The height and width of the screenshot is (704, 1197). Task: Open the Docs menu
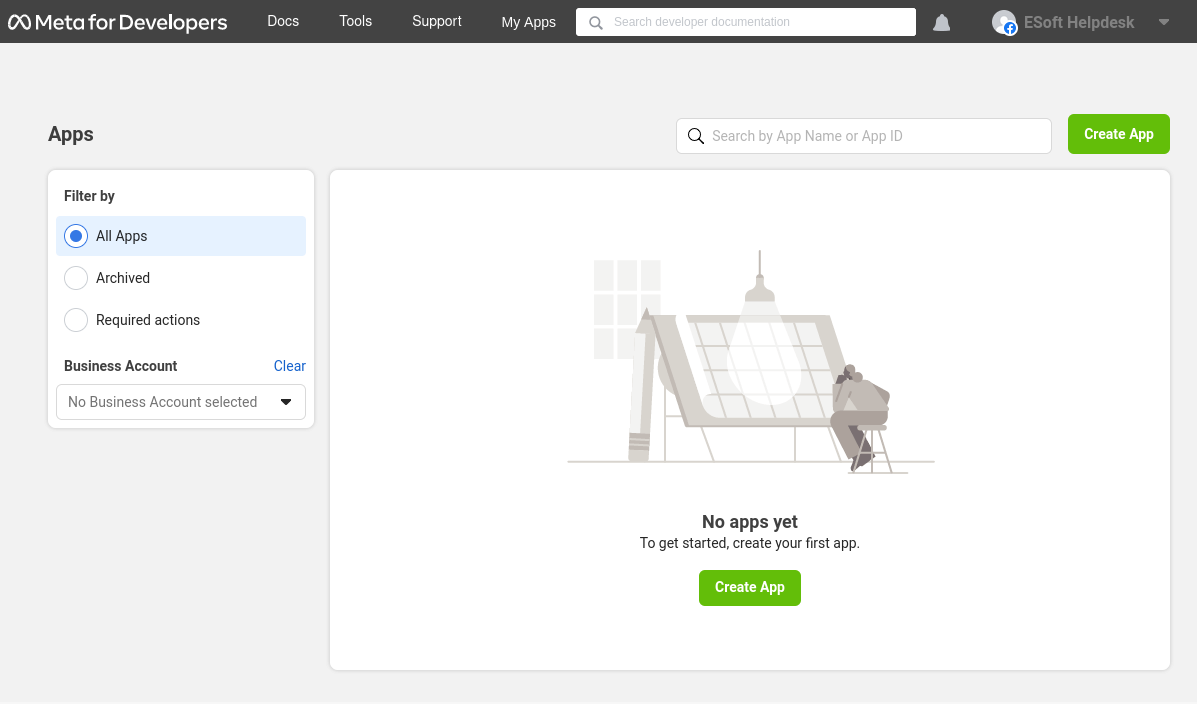[283, 21]
